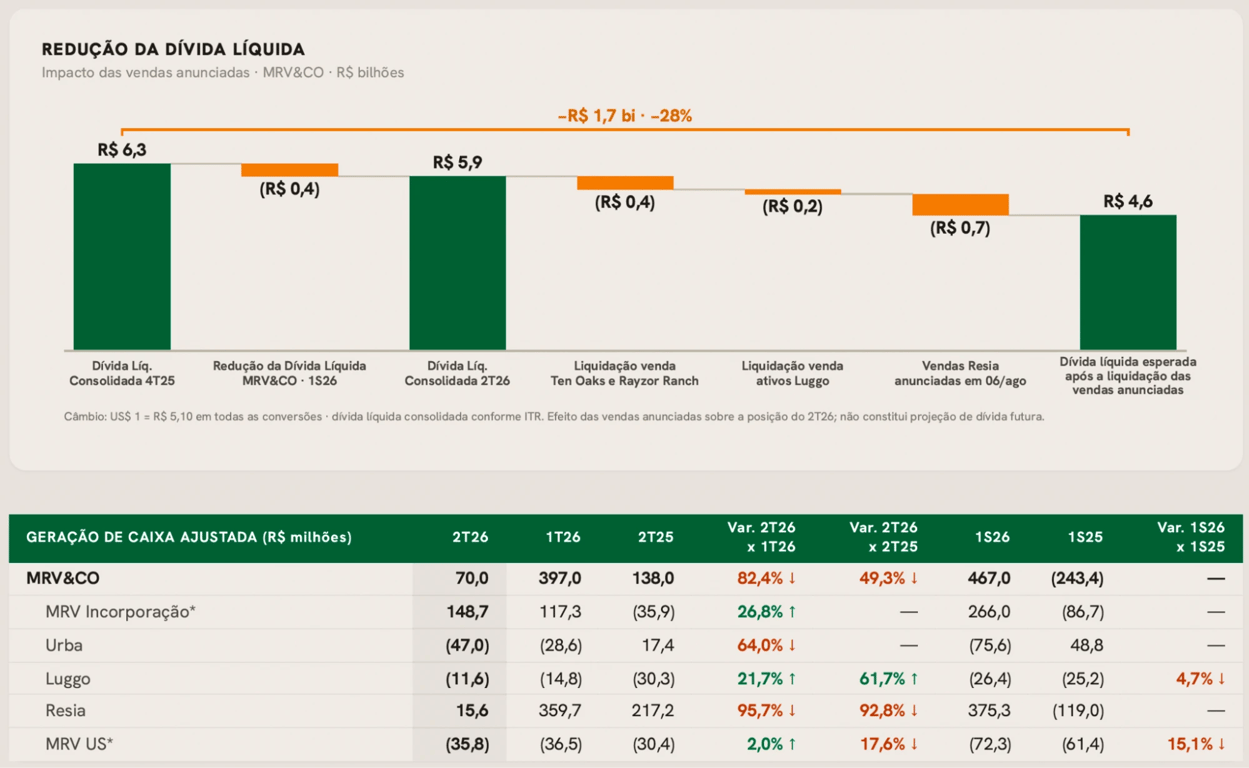Click the 'Var. 2T26 x 1T26' column header
This screenshot has height=768, width=1249.
pos(760,538)
